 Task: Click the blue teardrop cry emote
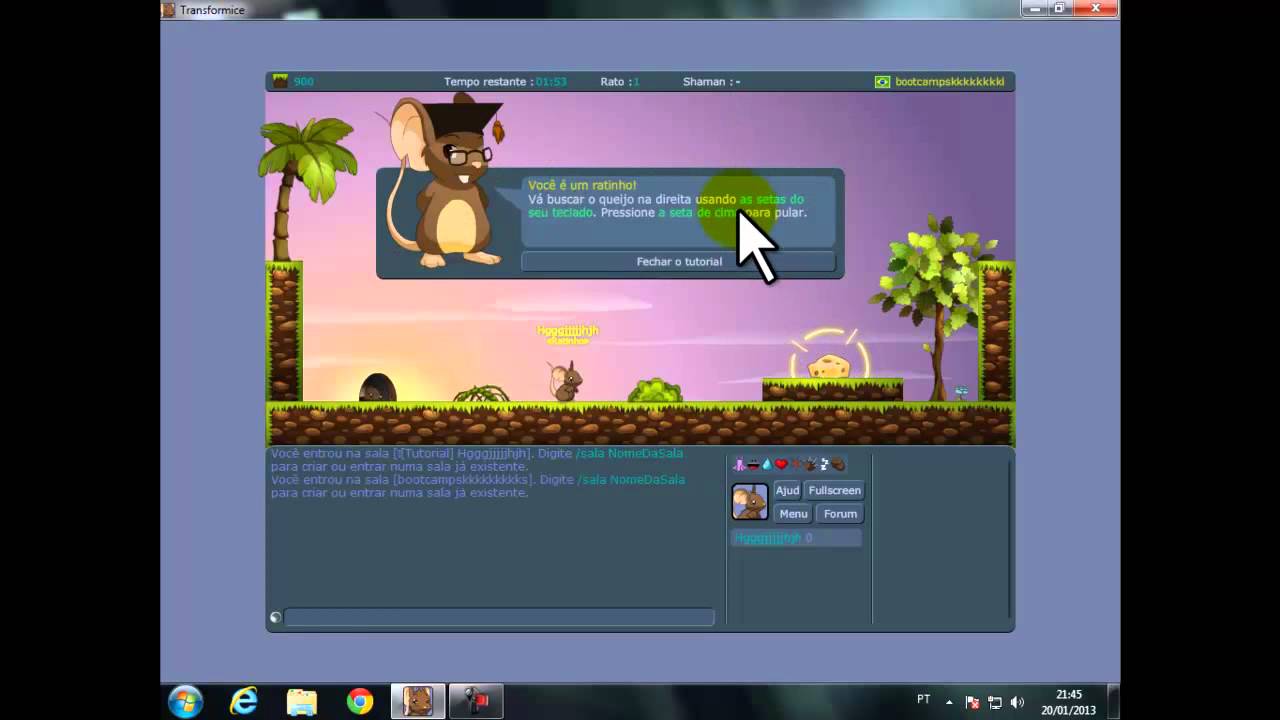[767, 464]
